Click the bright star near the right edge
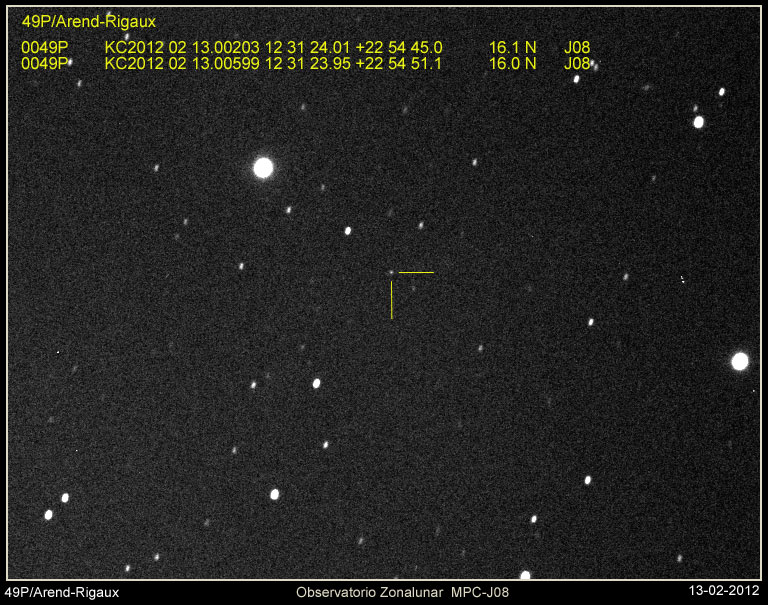 (739, 361)
